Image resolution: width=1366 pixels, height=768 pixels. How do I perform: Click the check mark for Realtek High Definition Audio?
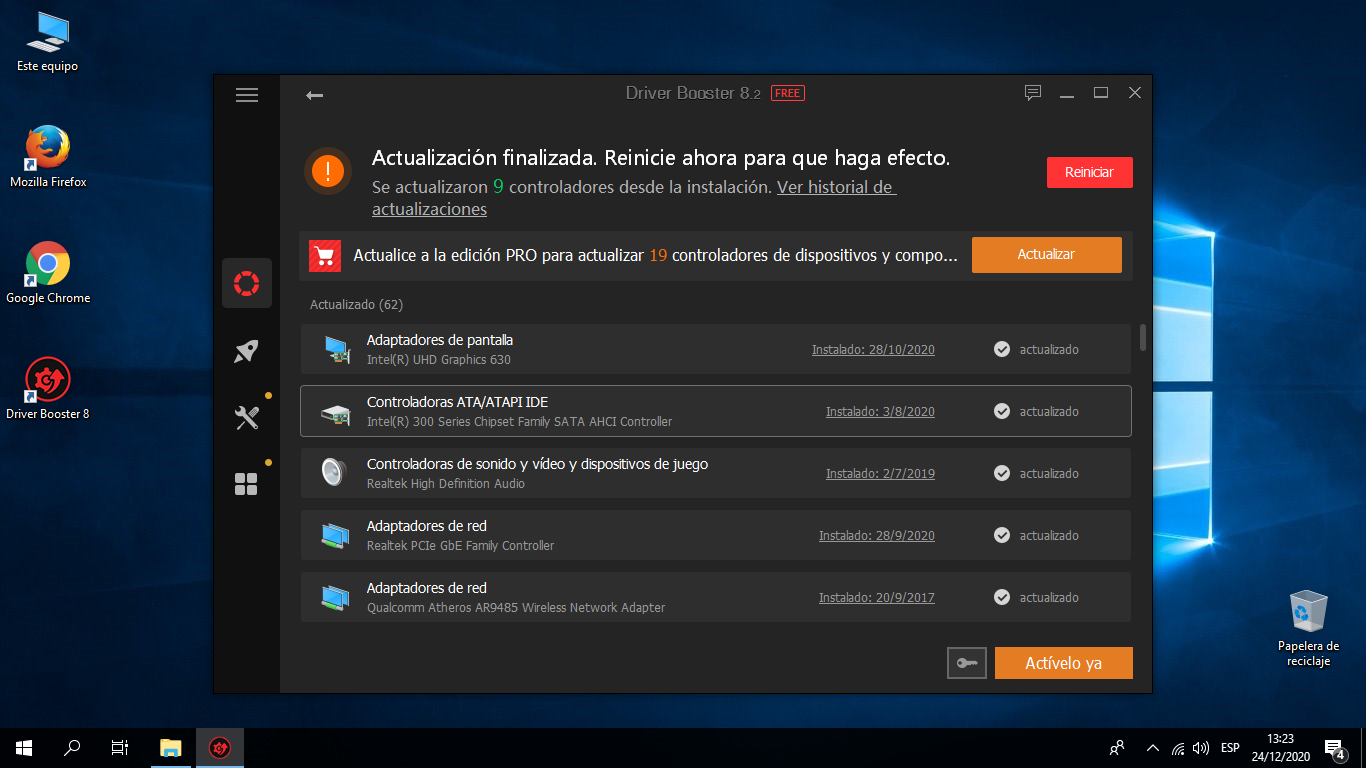[1002, 473]
